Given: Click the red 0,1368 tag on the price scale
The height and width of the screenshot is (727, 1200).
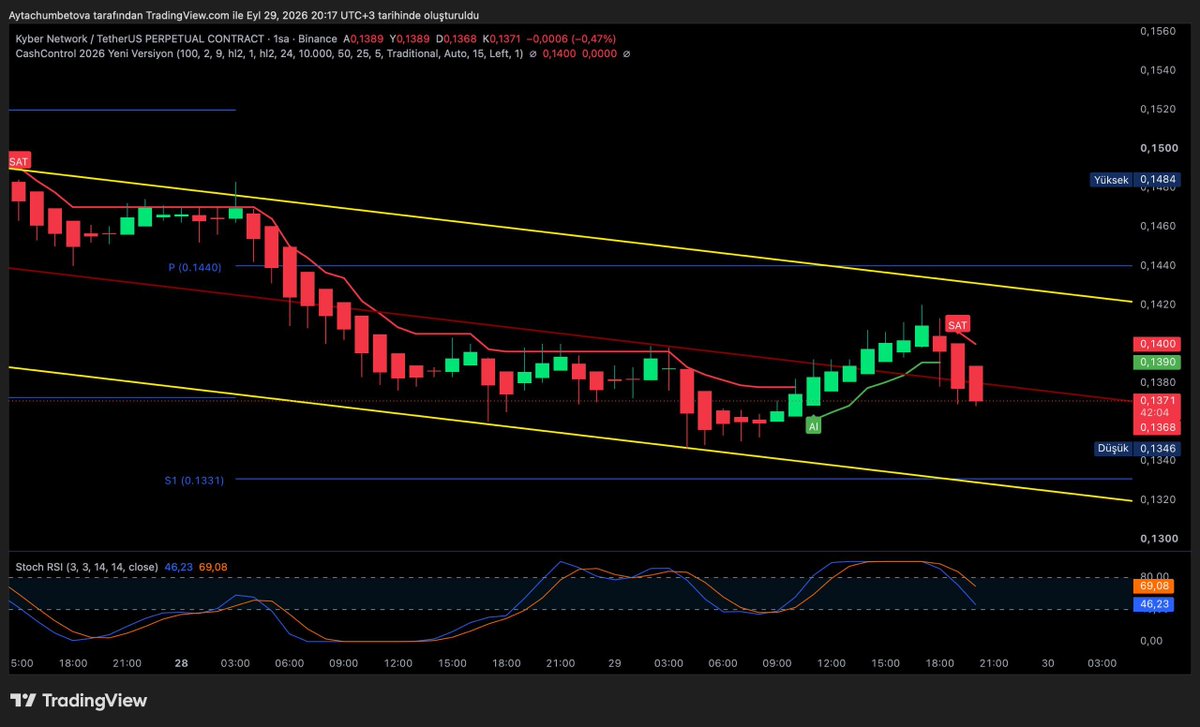Looking at the screenshot, I should (1158, 427).
